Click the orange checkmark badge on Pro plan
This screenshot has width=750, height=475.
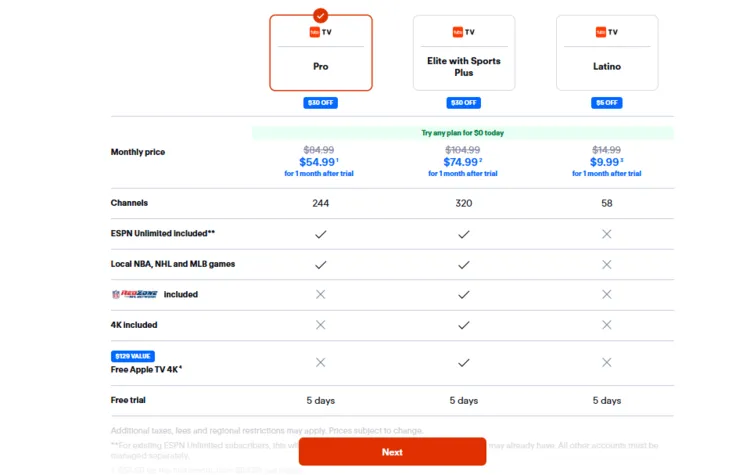pos(320,16)
